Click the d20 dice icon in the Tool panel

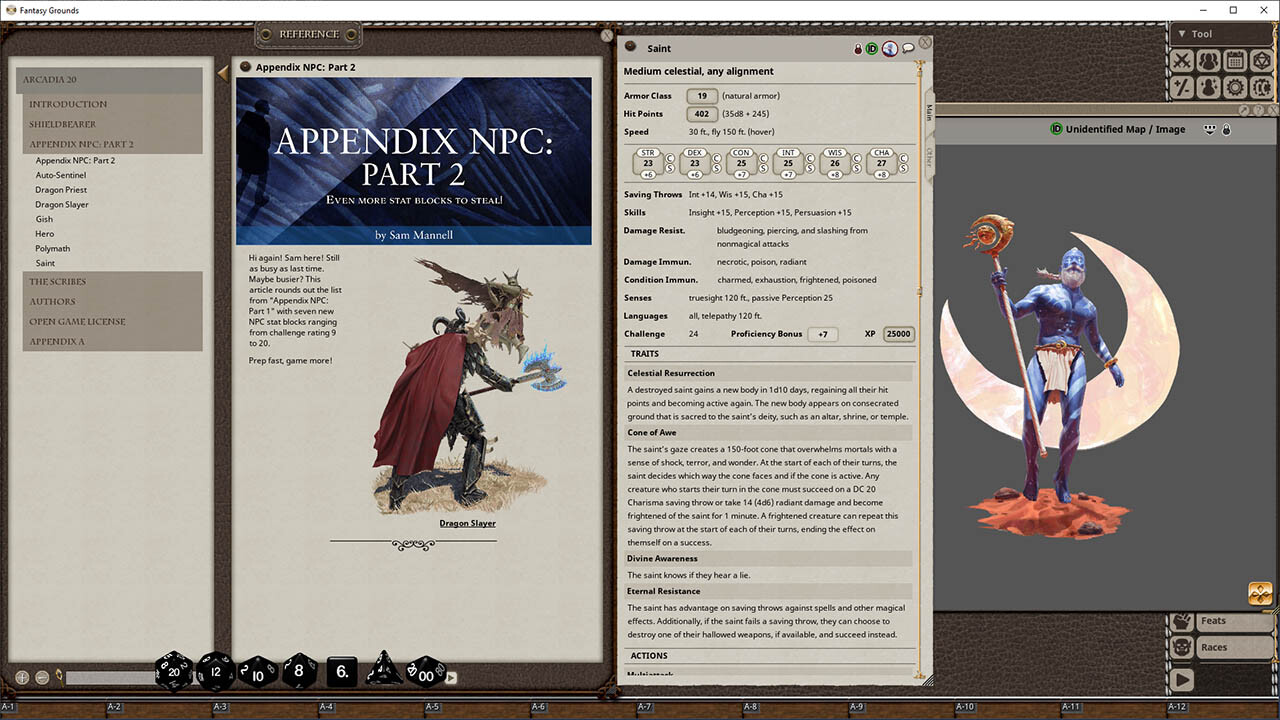click(1262, 60)
